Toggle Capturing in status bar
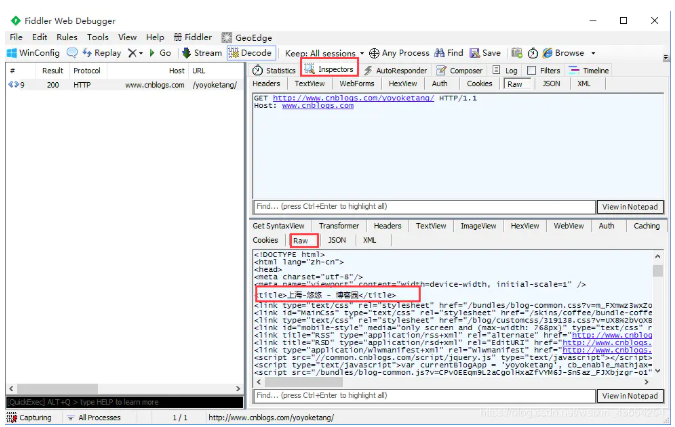Image resolution: width=675 pixels, height=427 pixels. point(29,418)
